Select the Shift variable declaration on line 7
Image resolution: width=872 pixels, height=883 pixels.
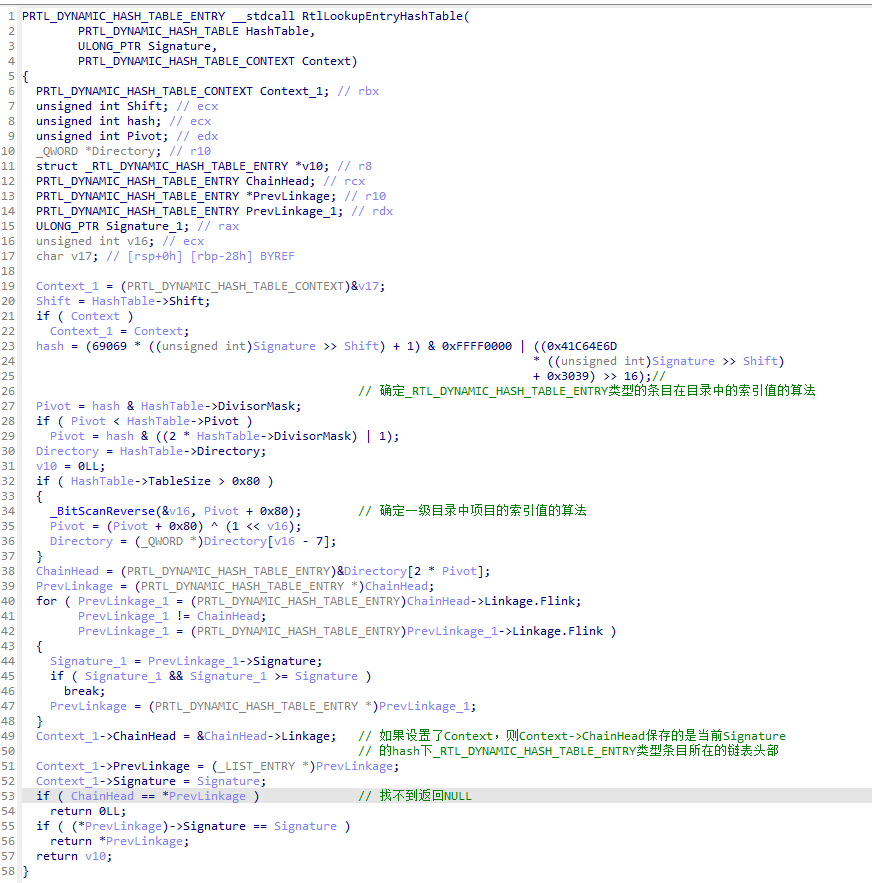pos(101,106)
